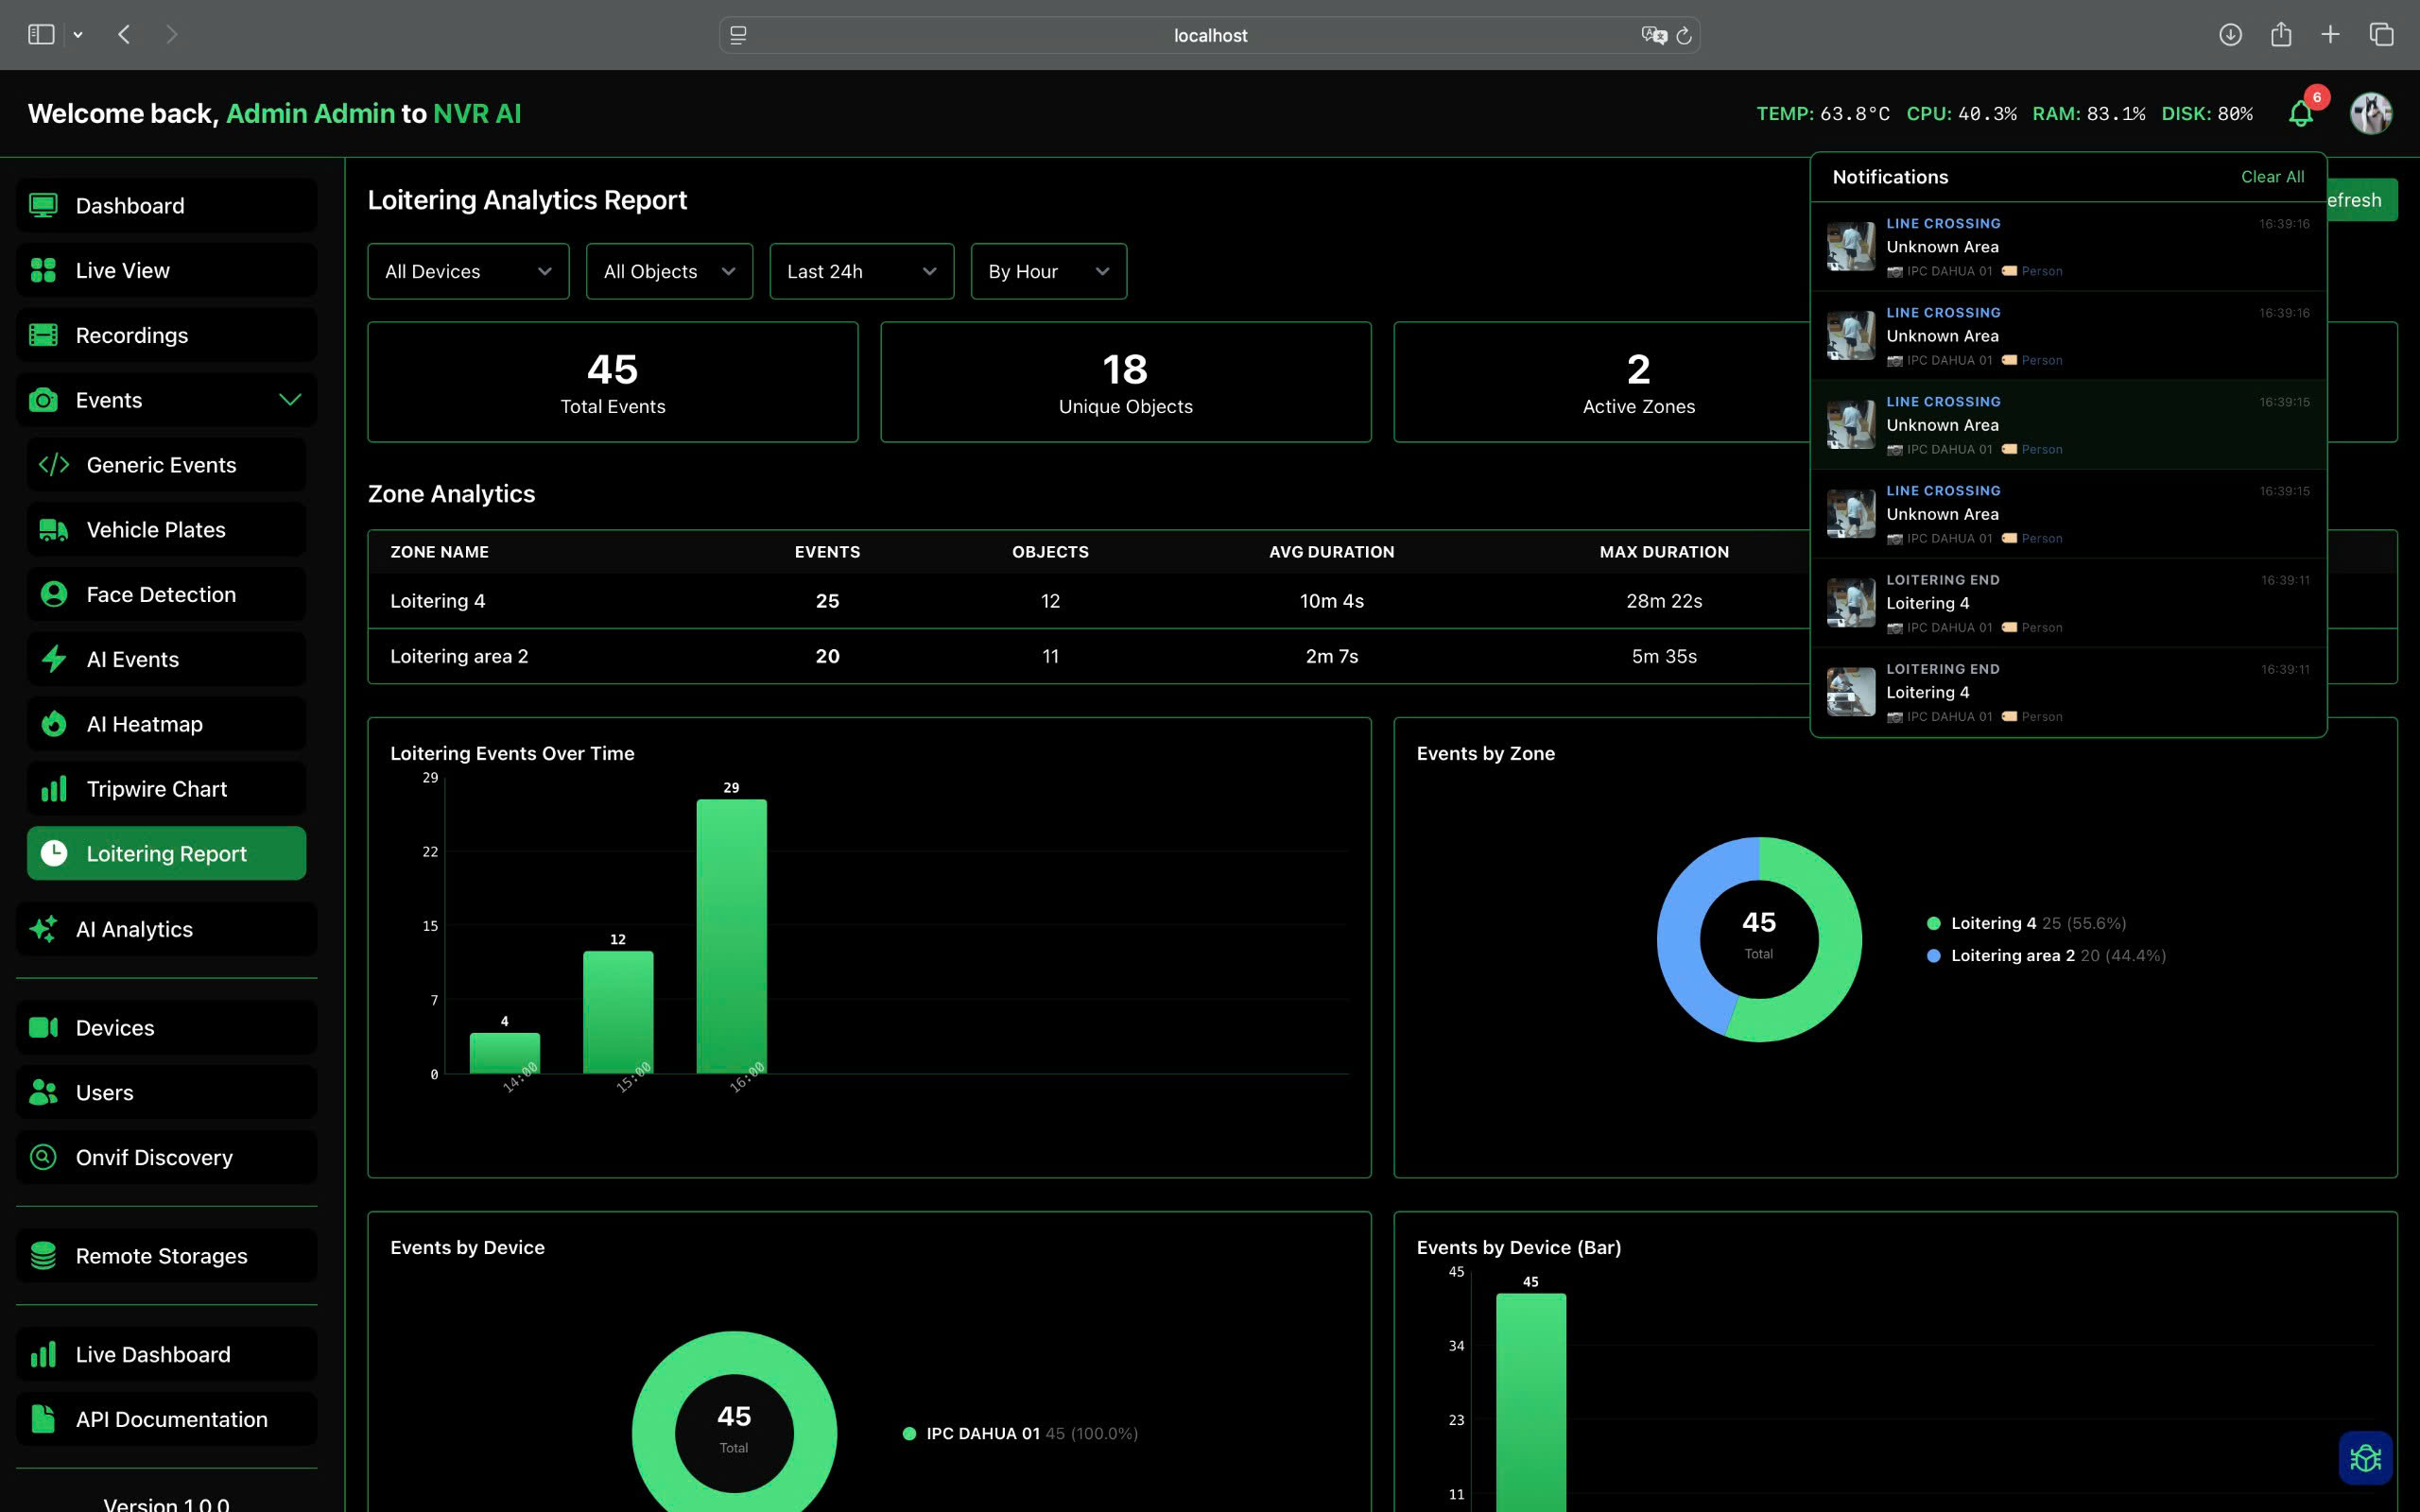Open a new tab with plus icon
2420x1512 pixels.
(2330, 35)
